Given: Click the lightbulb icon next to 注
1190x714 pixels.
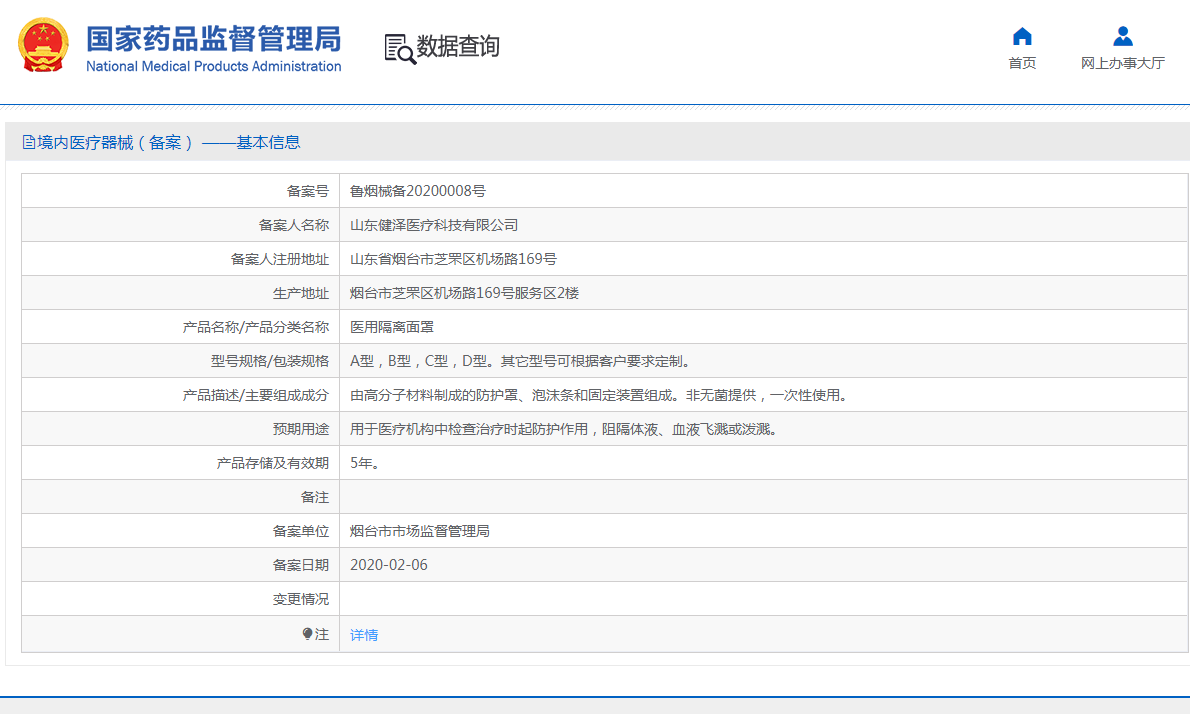Looking at the screenshot, I should pyautogui.click(x=307, y=634).
